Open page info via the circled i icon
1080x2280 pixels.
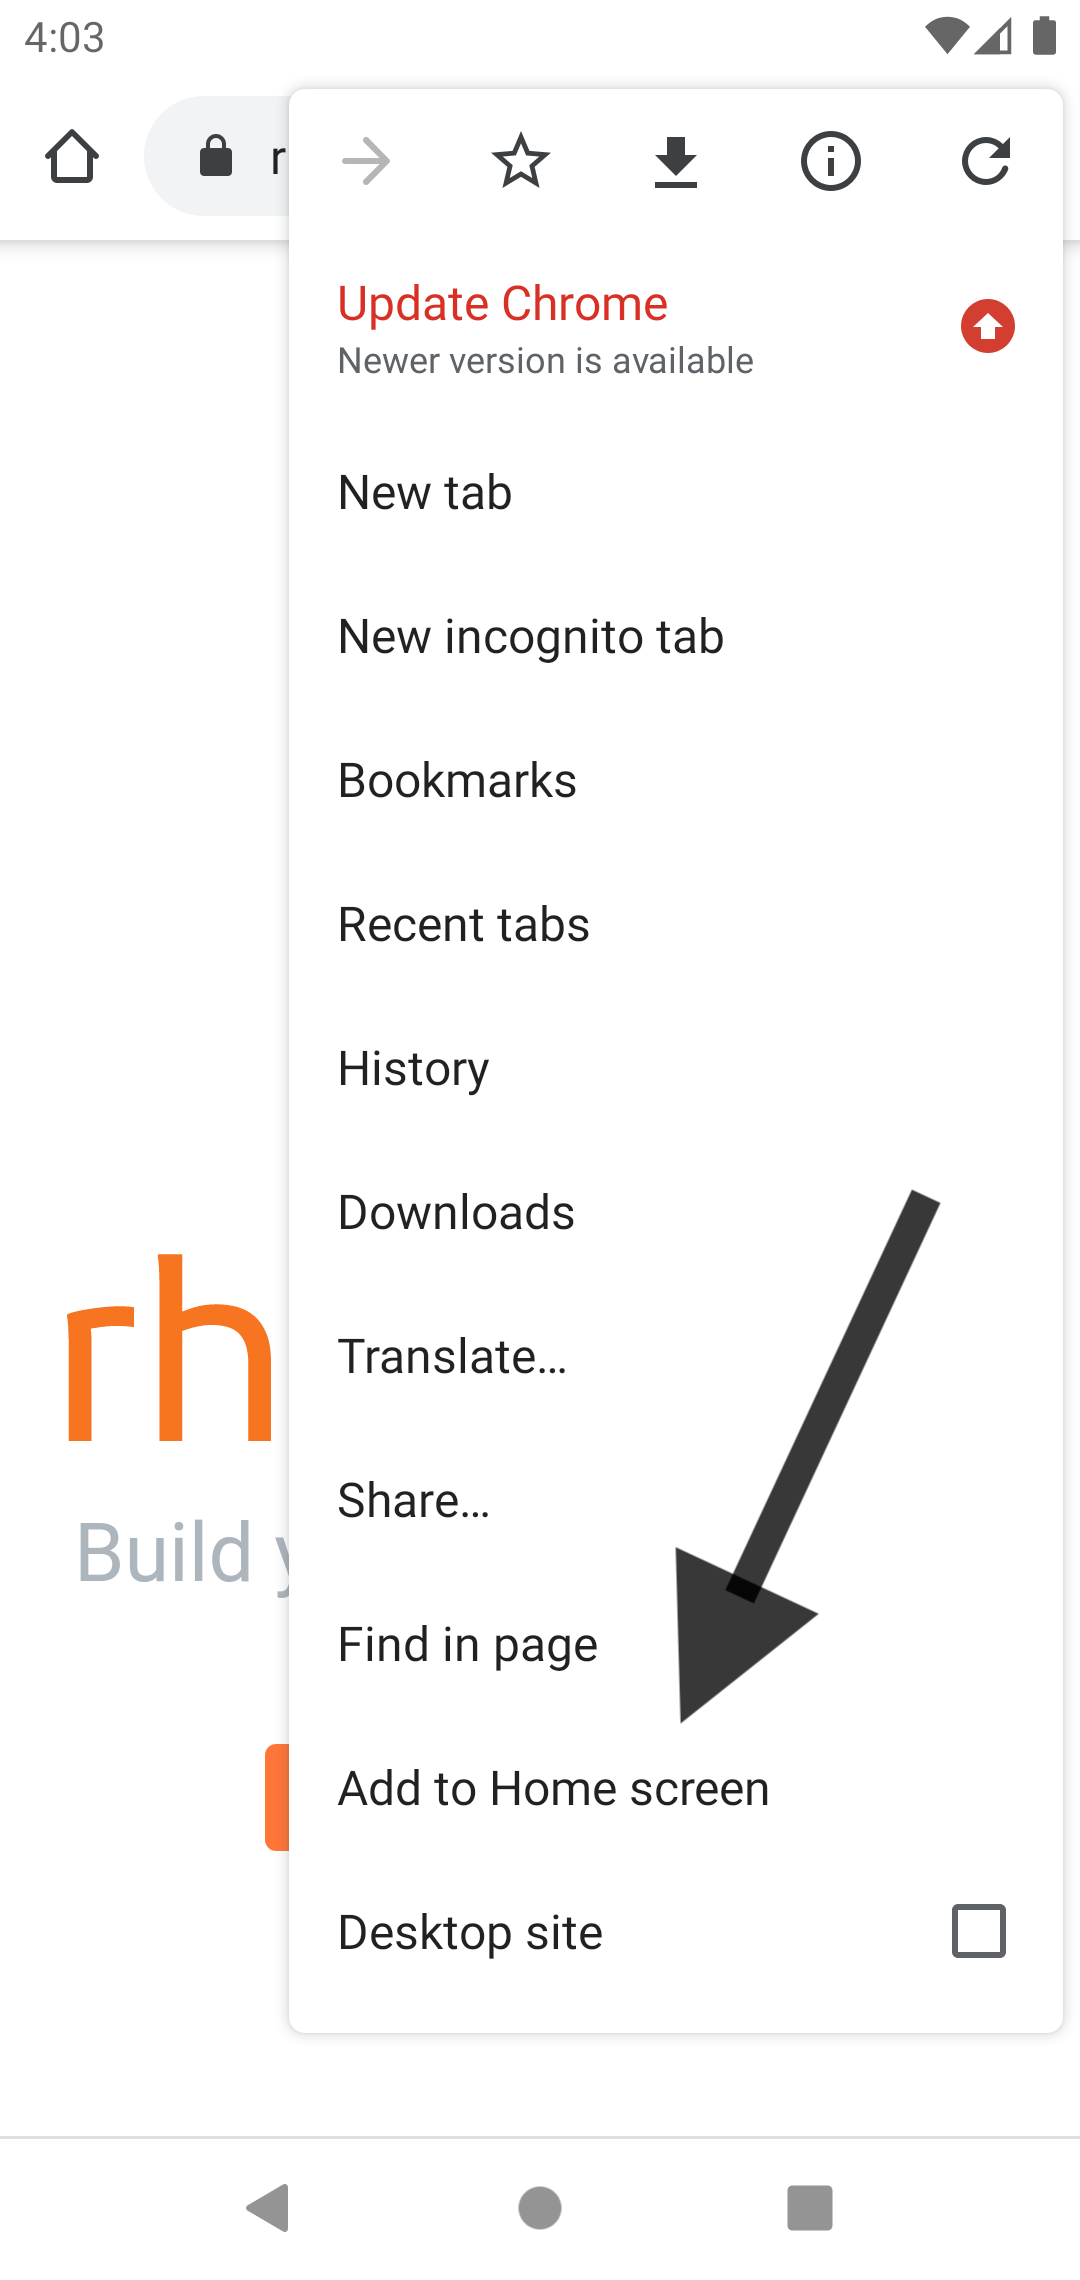[831, 161]
